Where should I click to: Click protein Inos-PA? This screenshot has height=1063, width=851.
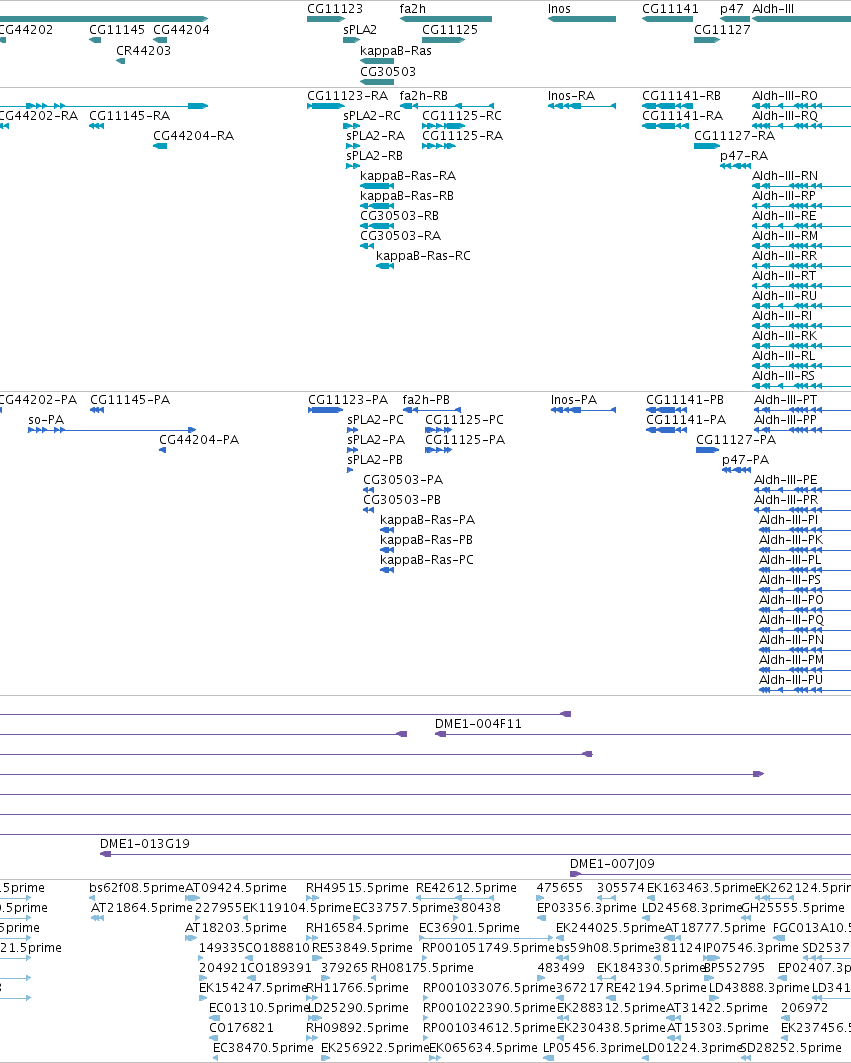click(574, 400)
